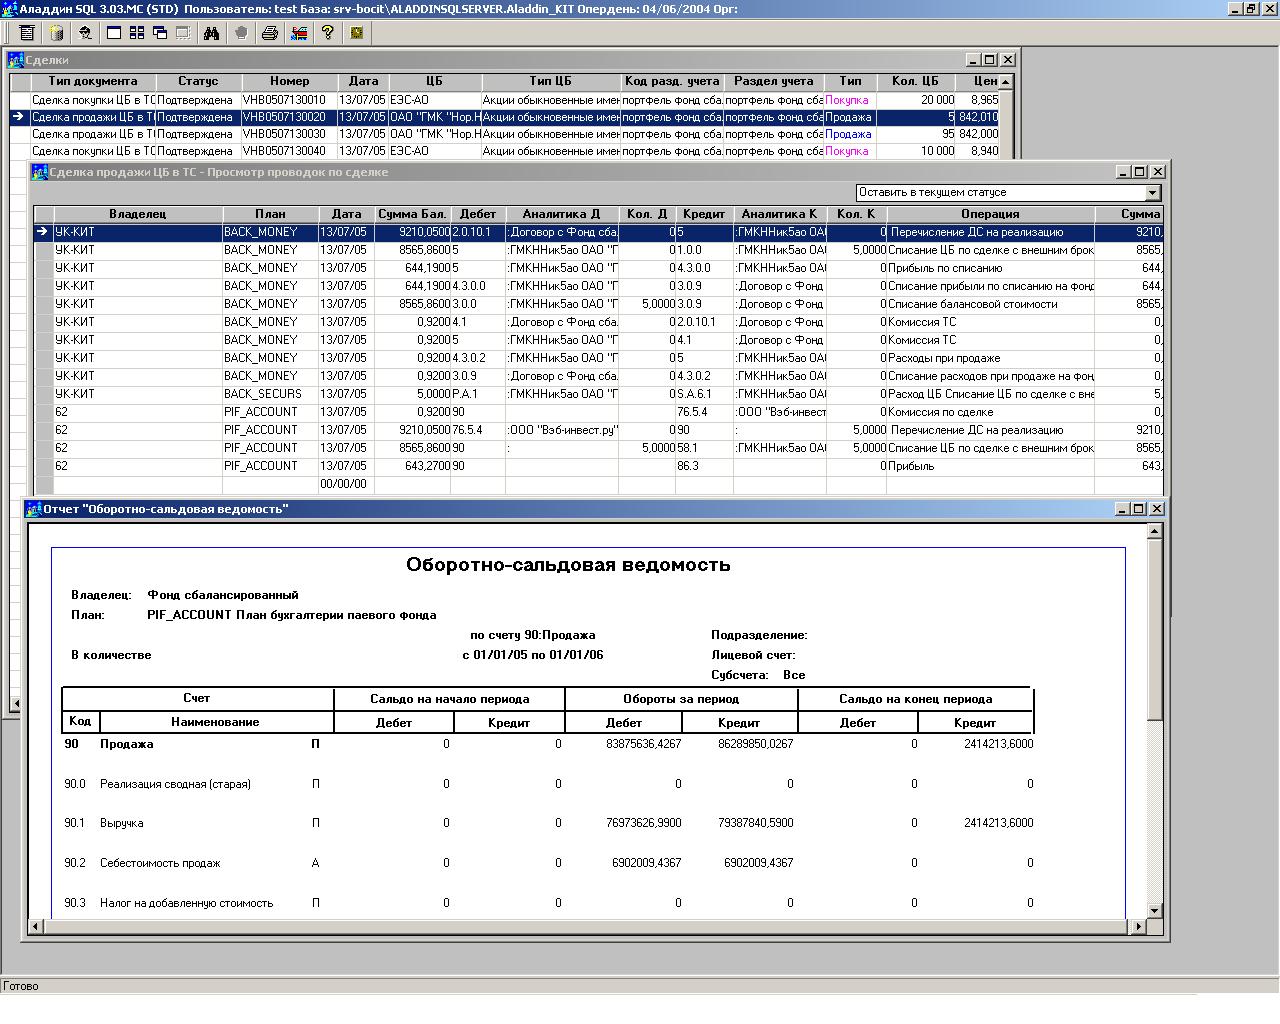Click the user figure toolbar icon

pyautogui.click(x=85, y=33)
